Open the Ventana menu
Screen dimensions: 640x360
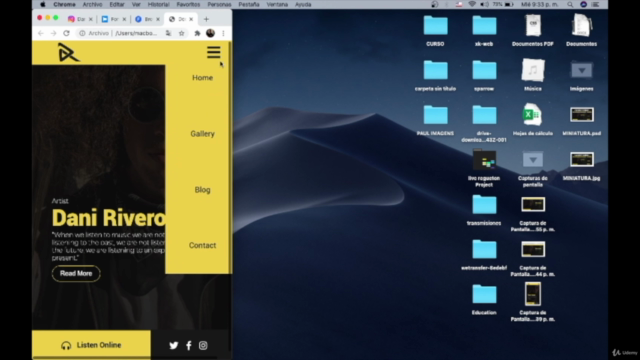click(277, 4)
